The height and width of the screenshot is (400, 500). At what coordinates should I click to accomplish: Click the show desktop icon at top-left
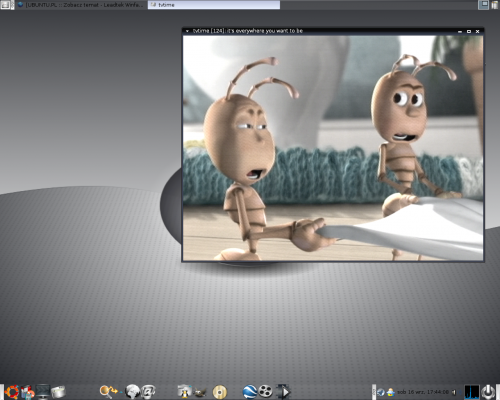(6, 5)
